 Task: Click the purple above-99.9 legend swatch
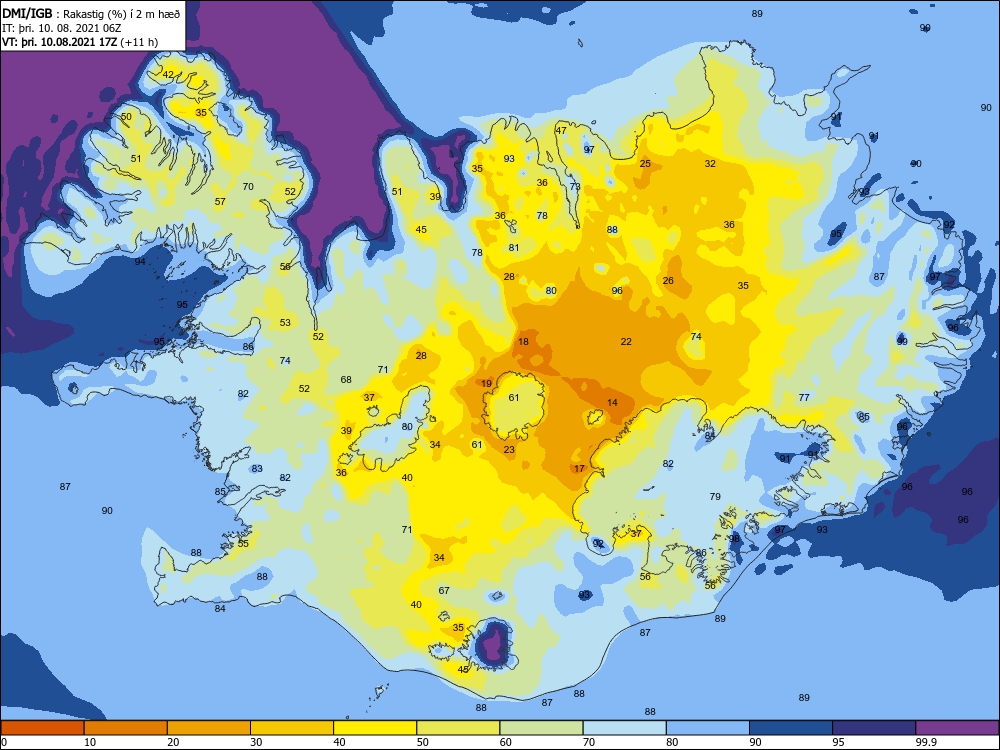pos(957,728)
